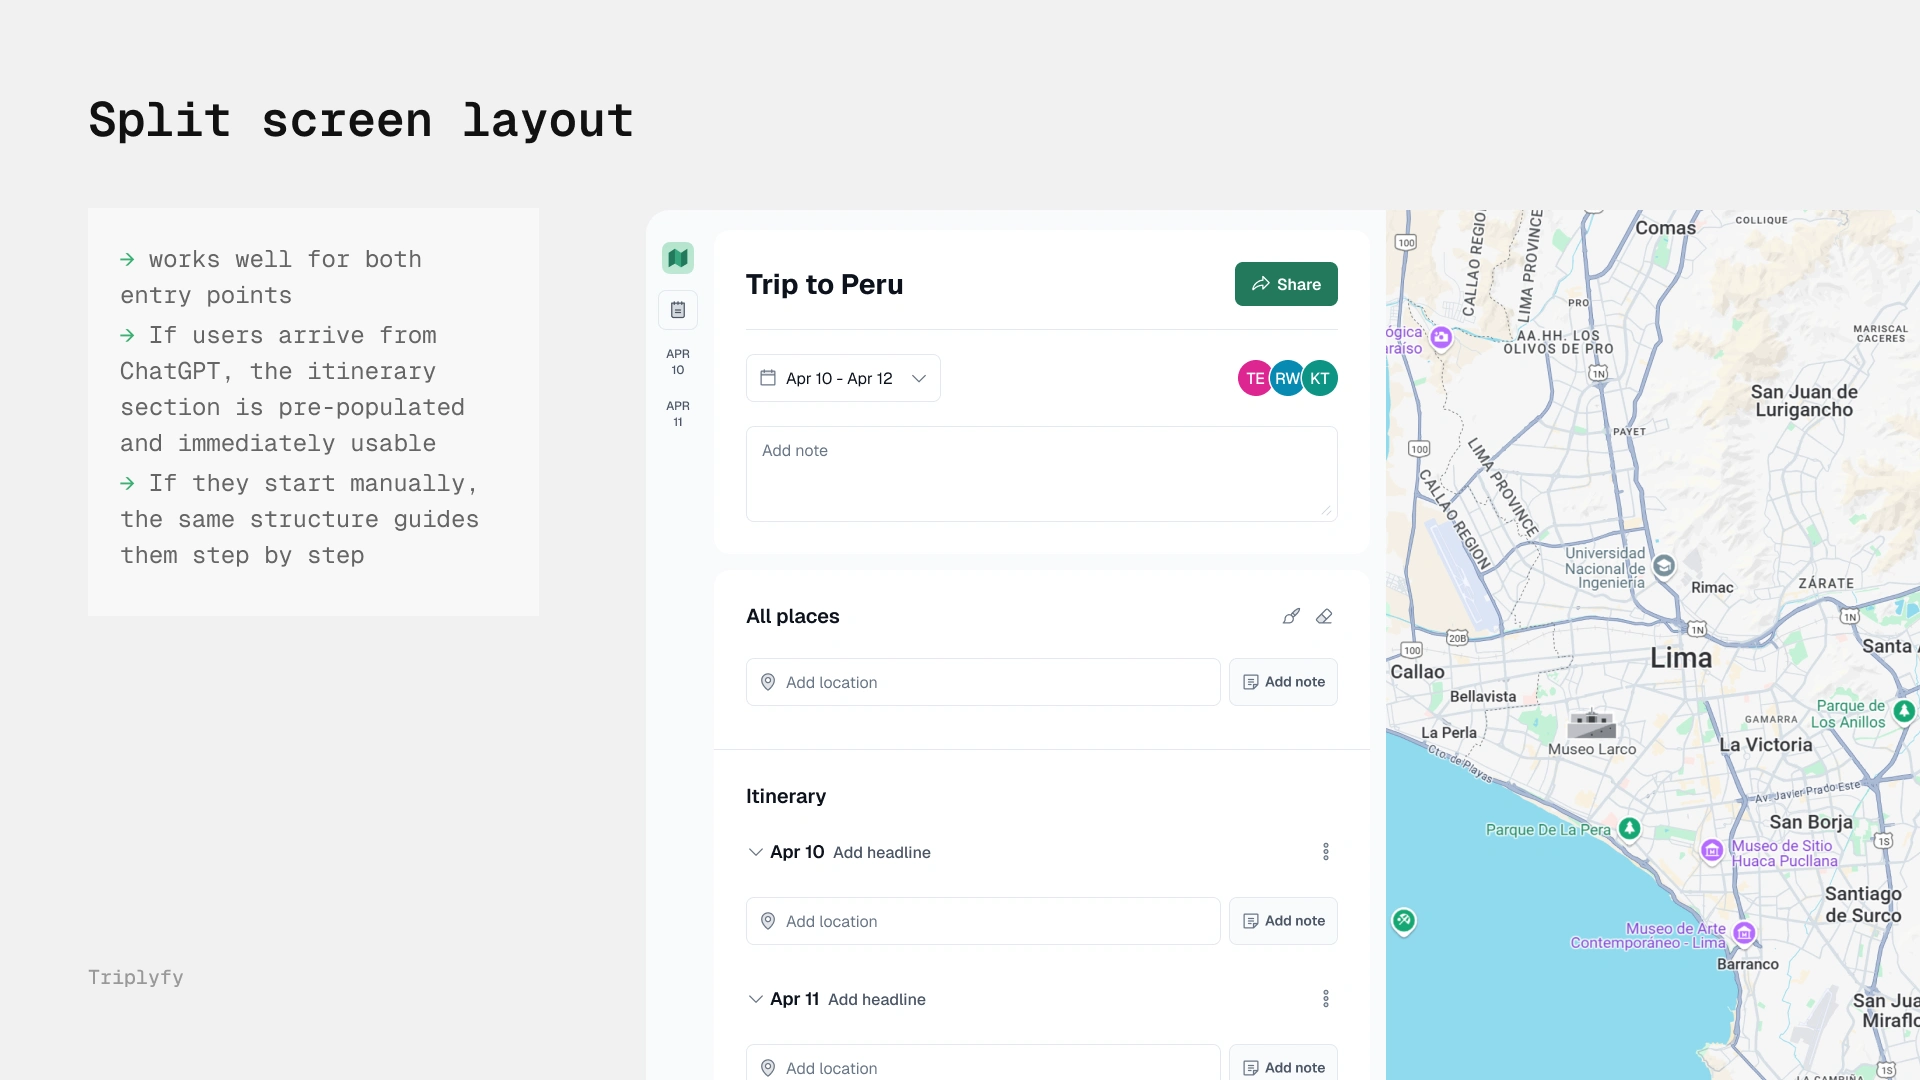This screenshot has width=1920, height=1080.
Task: Click the green Share button
Action: (1286, 284)
